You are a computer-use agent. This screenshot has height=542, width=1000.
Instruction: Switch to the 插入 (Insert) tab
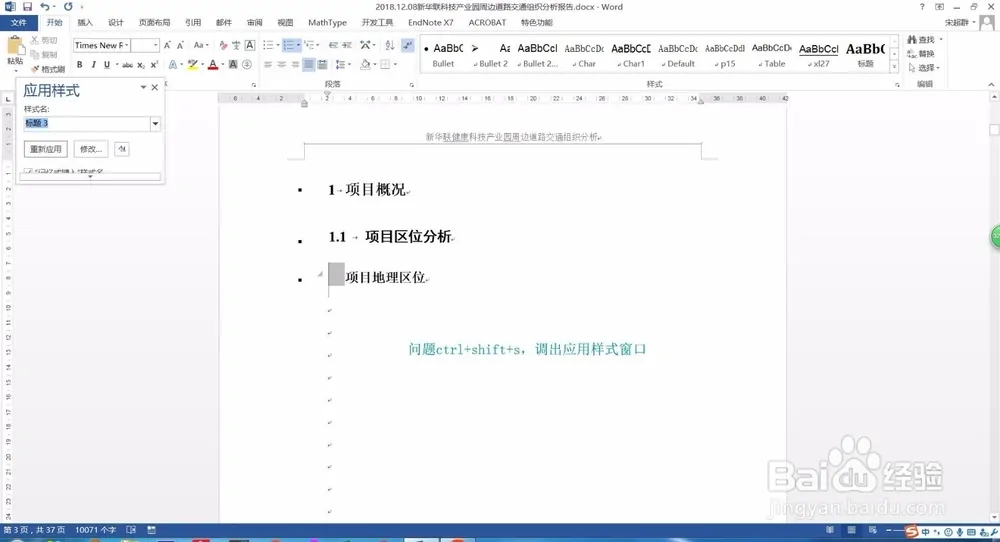tap(85, 22)
